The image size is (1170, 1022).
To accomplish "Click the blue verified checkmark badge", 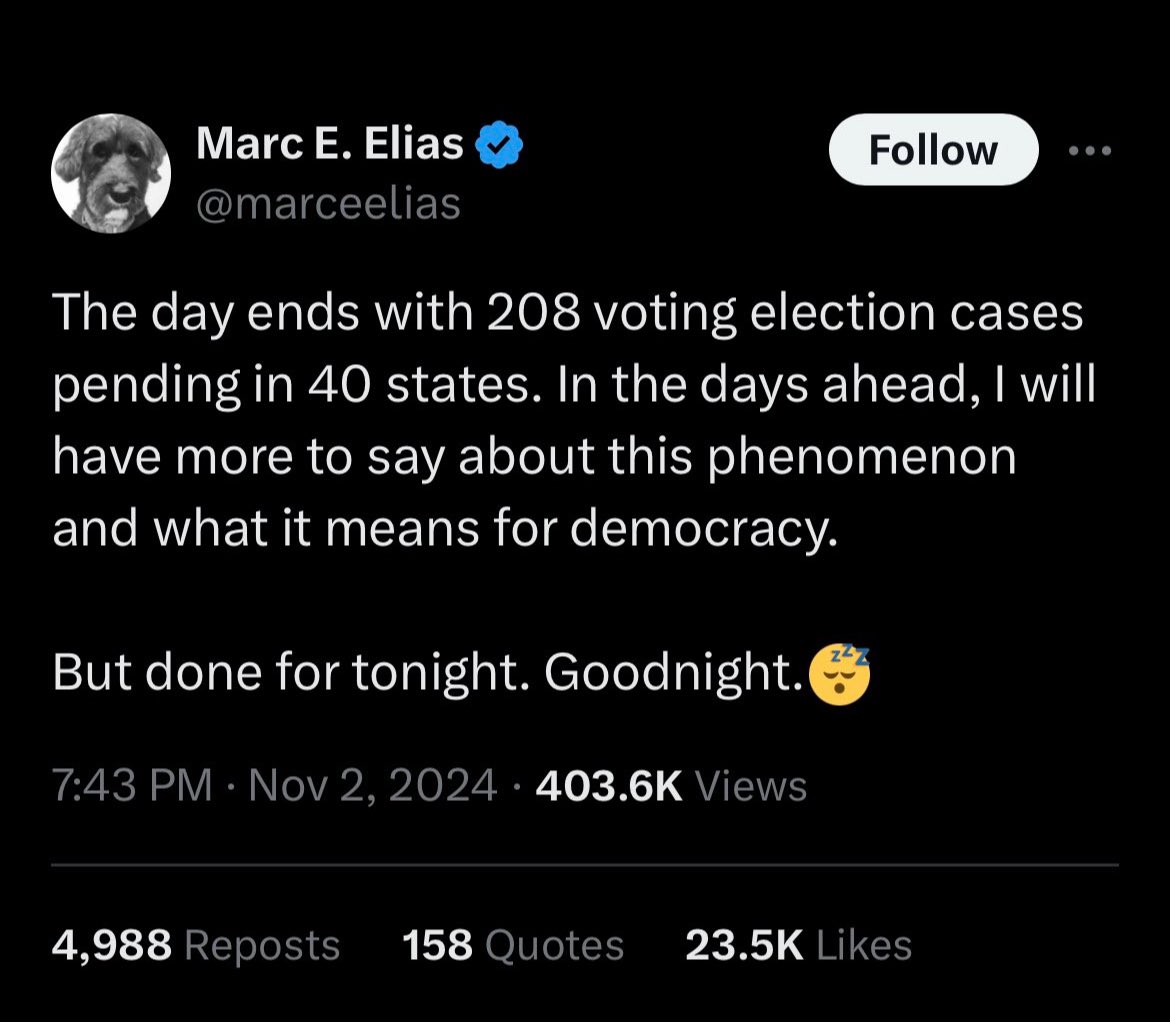I will [x=499, y=146].
